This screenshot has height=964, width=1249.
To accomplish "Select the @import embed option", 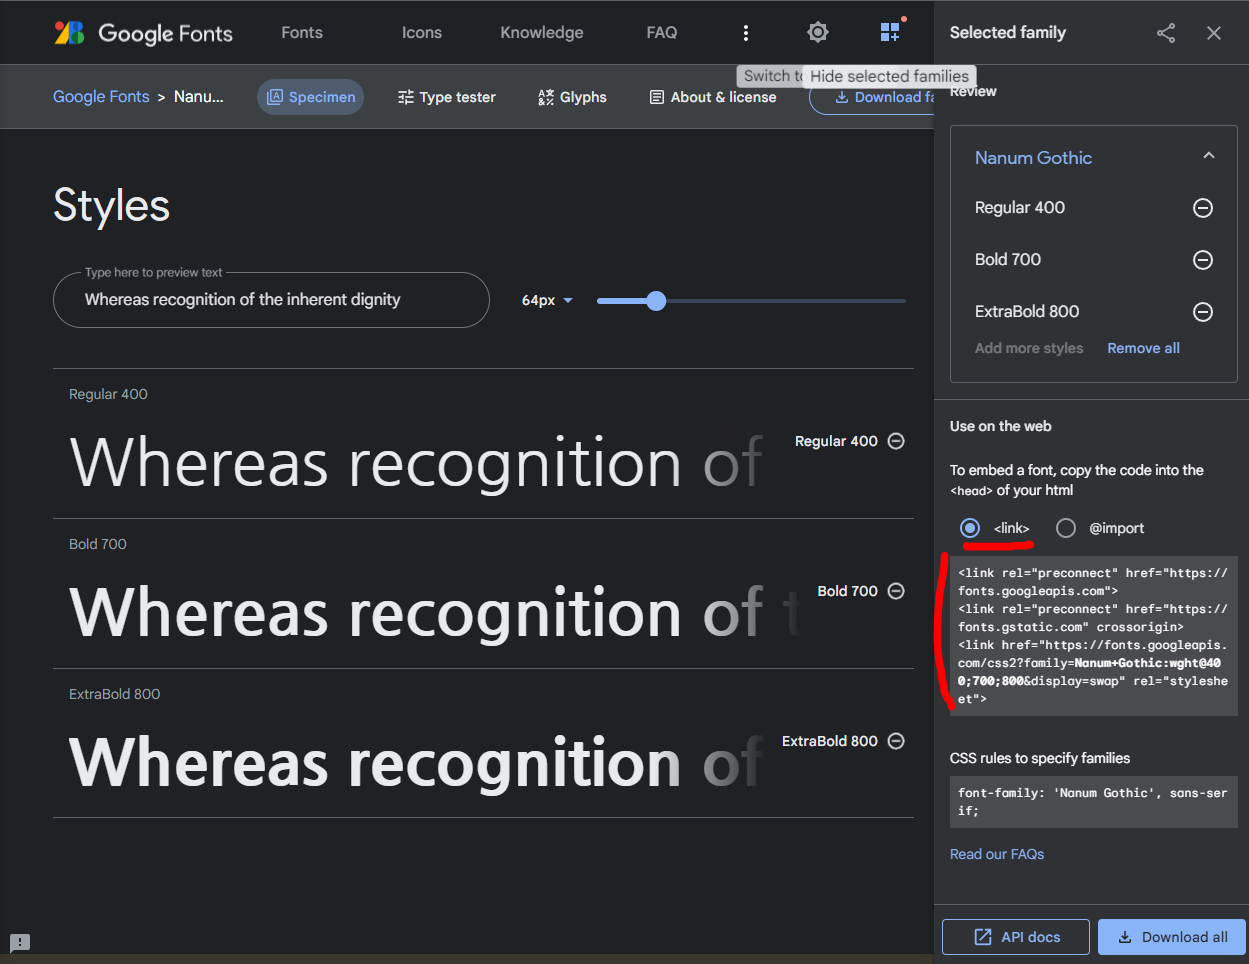I will click(x=1066, y=528).
